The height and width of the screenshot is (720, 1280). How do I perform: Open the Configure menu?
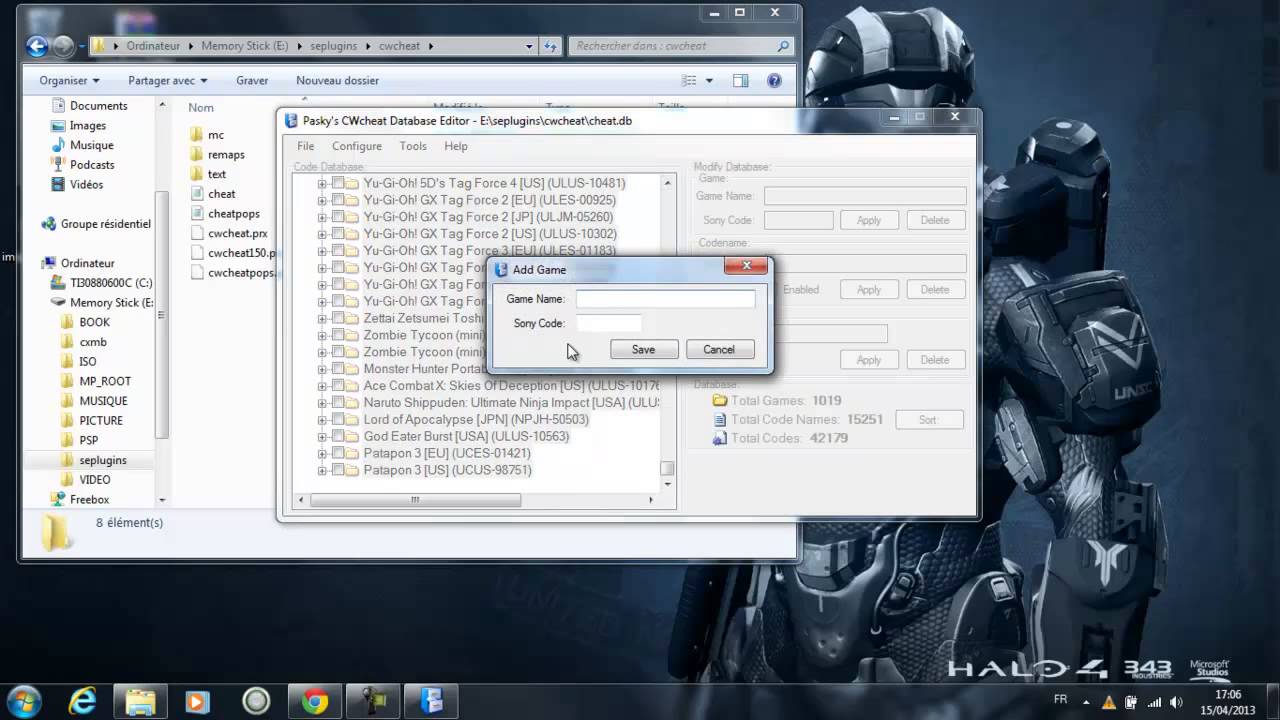point(357,146)
